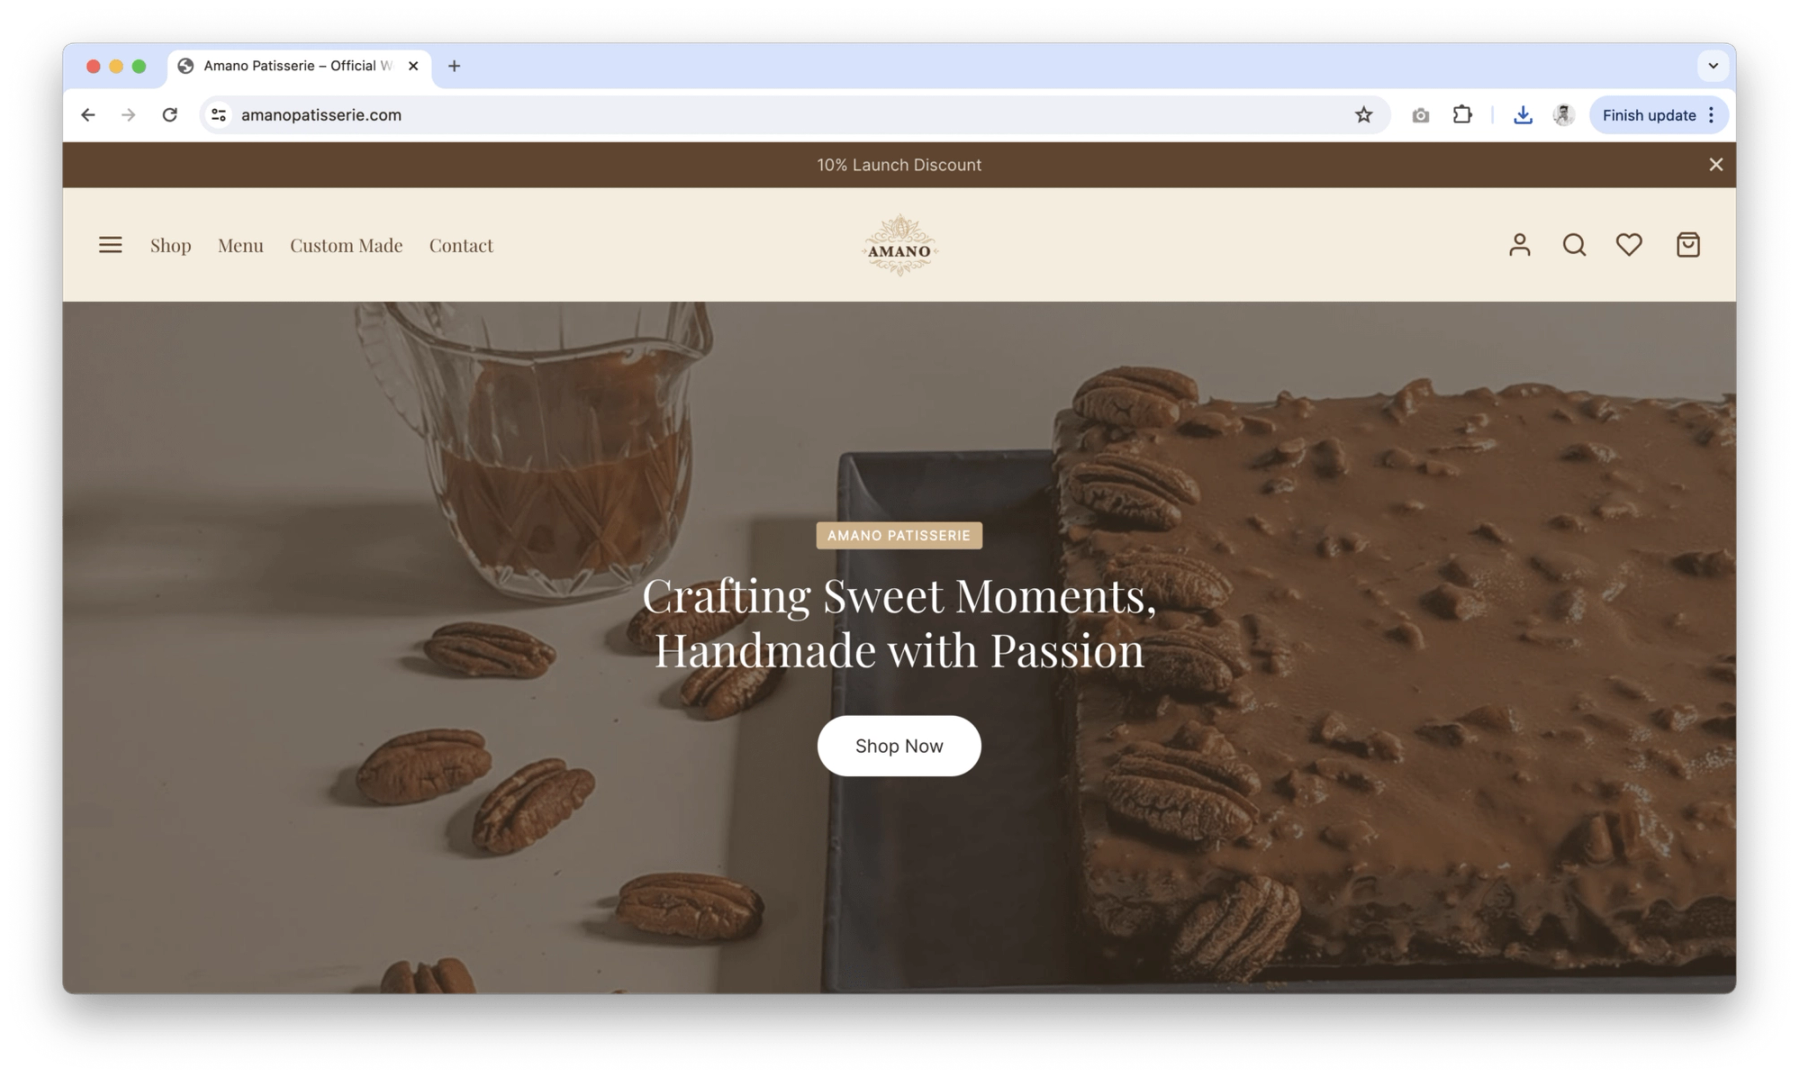The width and height of the screenshot is (1800, 1078).
Task: Open the site search icon
Action: click(1574, 245)
